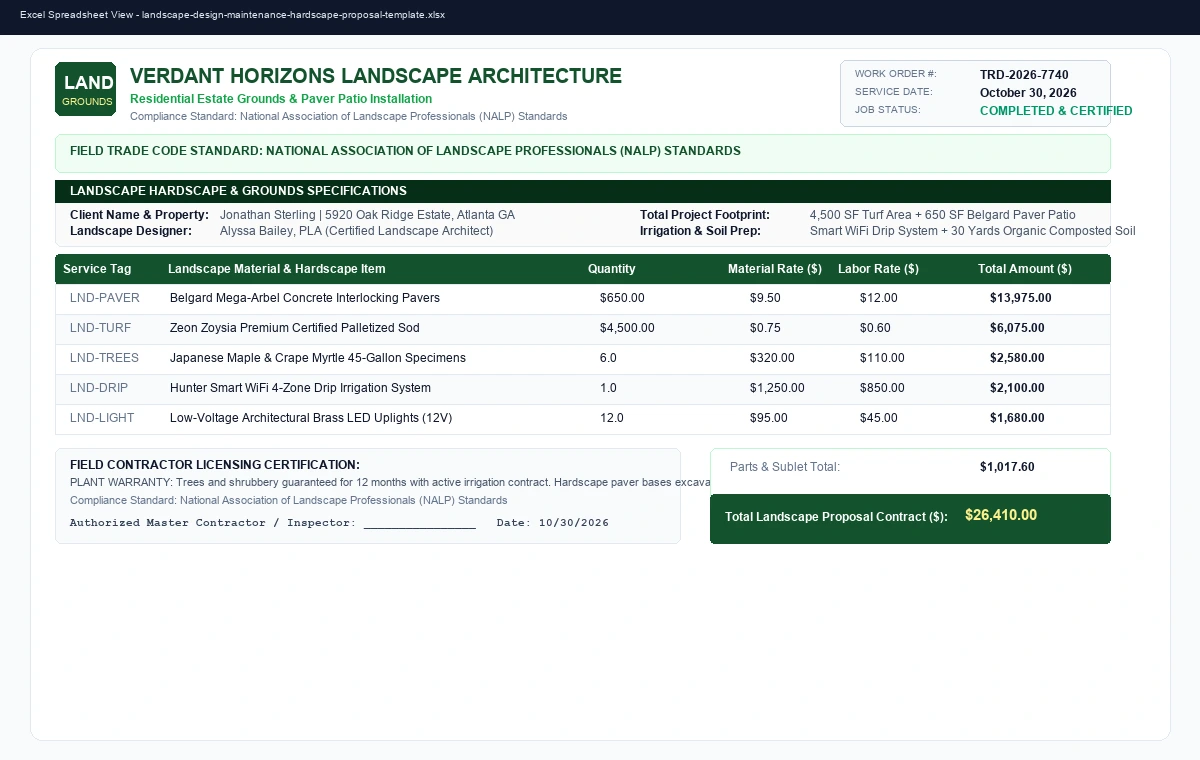
Task: Select the LND-PAVER service tag
Action: [105, 298]
